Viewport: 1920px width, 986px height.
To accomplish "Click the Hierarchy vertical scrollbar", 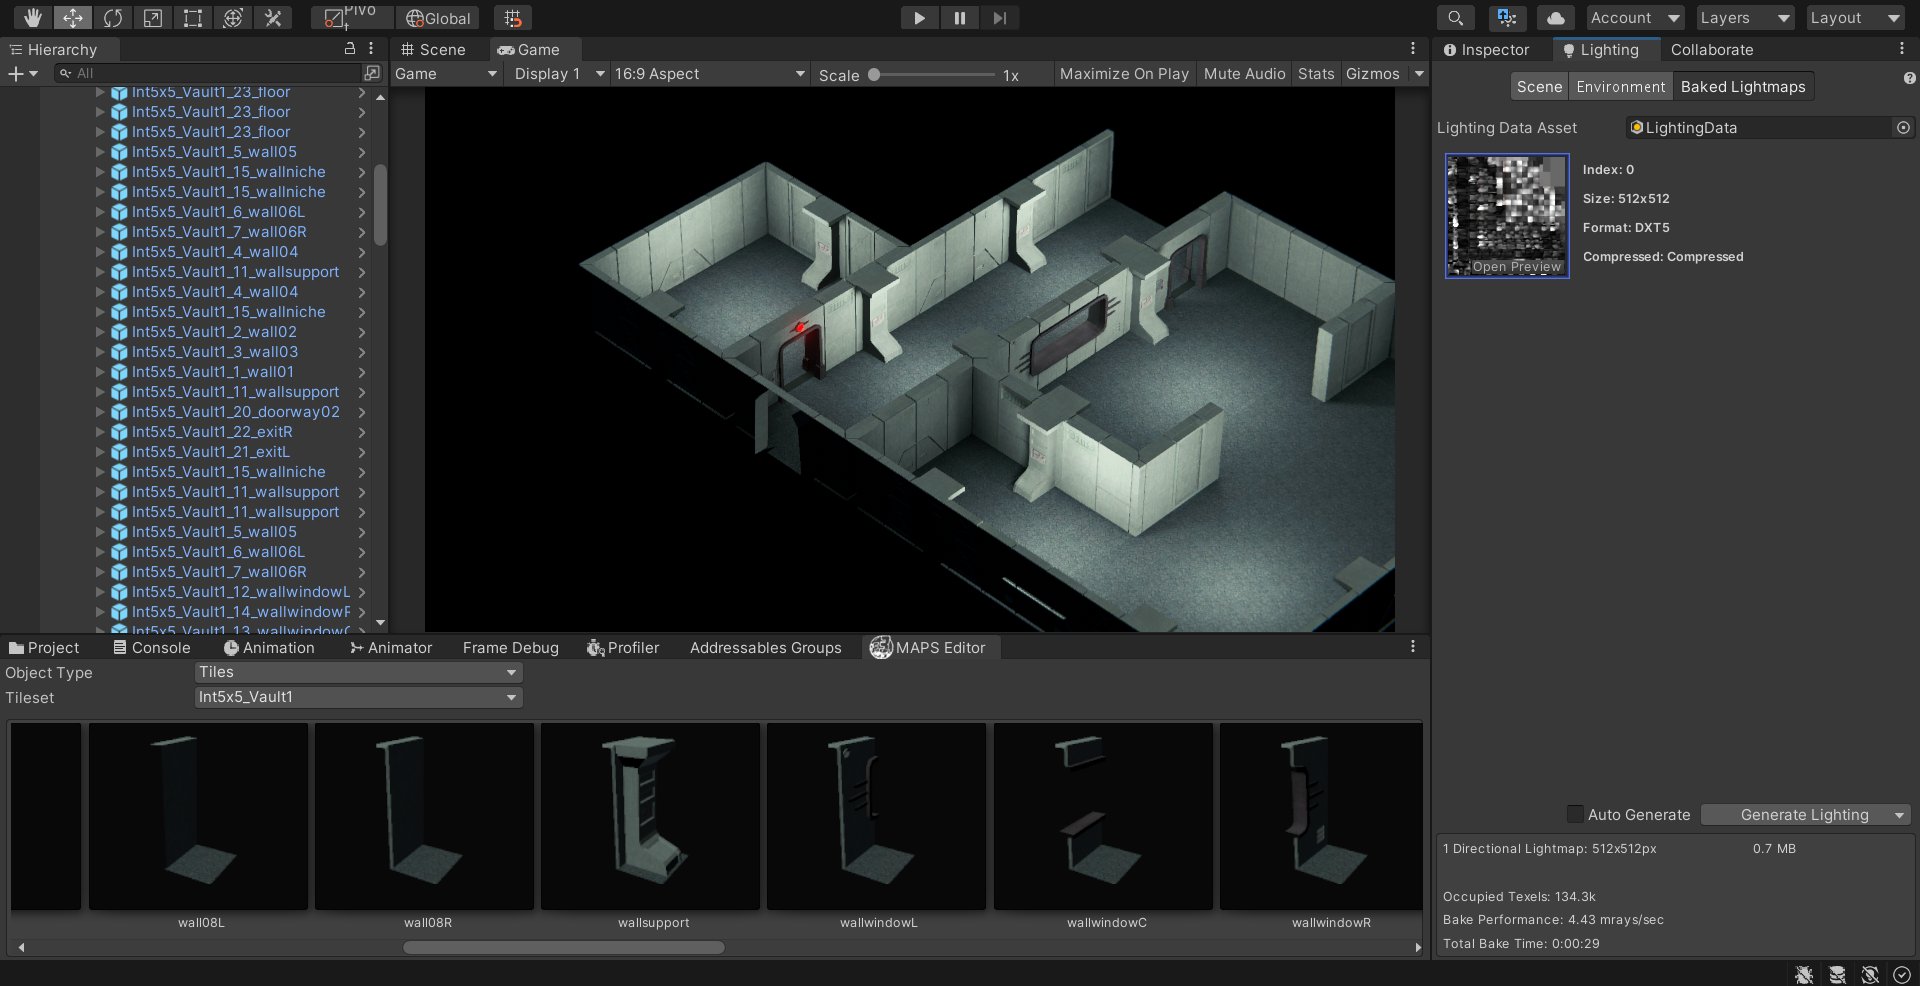I will (380, 205).
